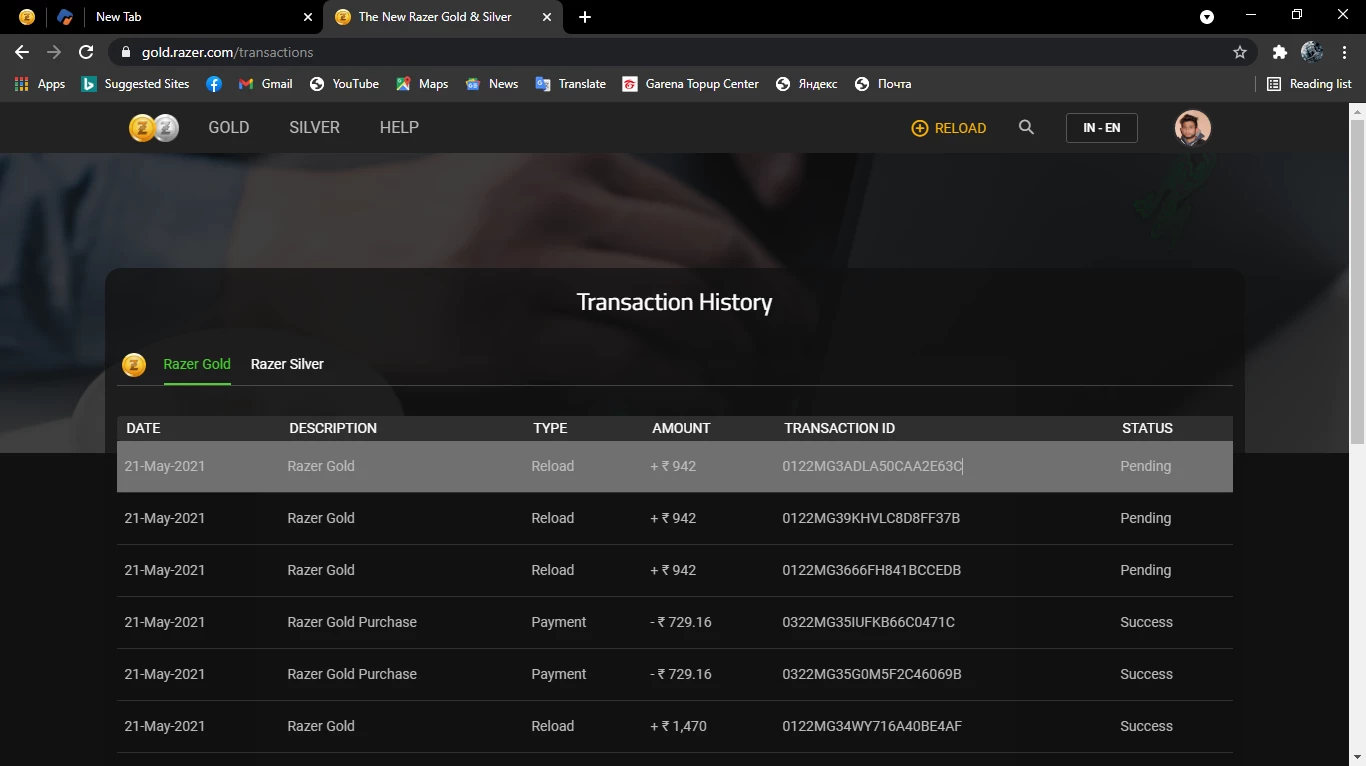1366x766 pixels.
Task: Click the DATE column header
Action: tap(143, 428)
